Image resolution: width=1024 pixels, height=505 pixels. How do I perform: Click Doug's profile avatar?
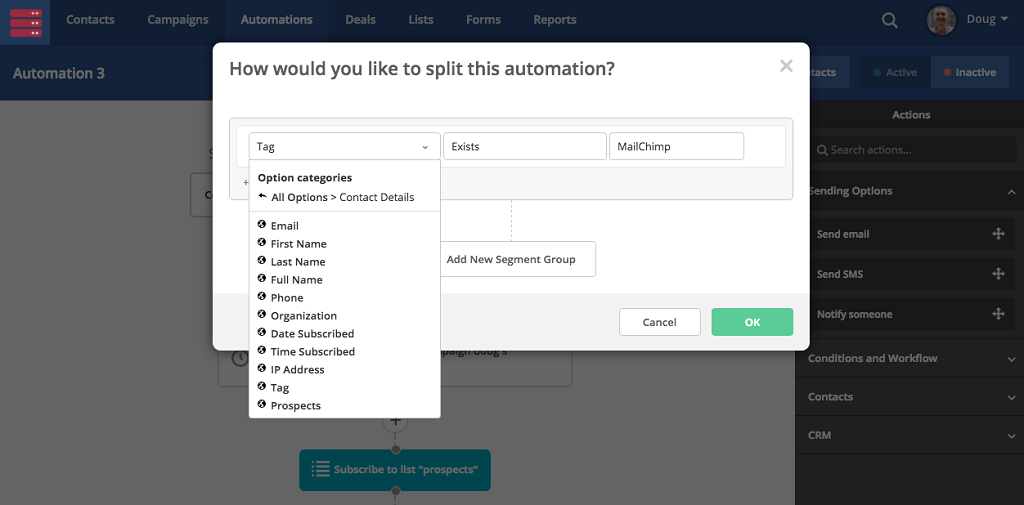[941, 20]
